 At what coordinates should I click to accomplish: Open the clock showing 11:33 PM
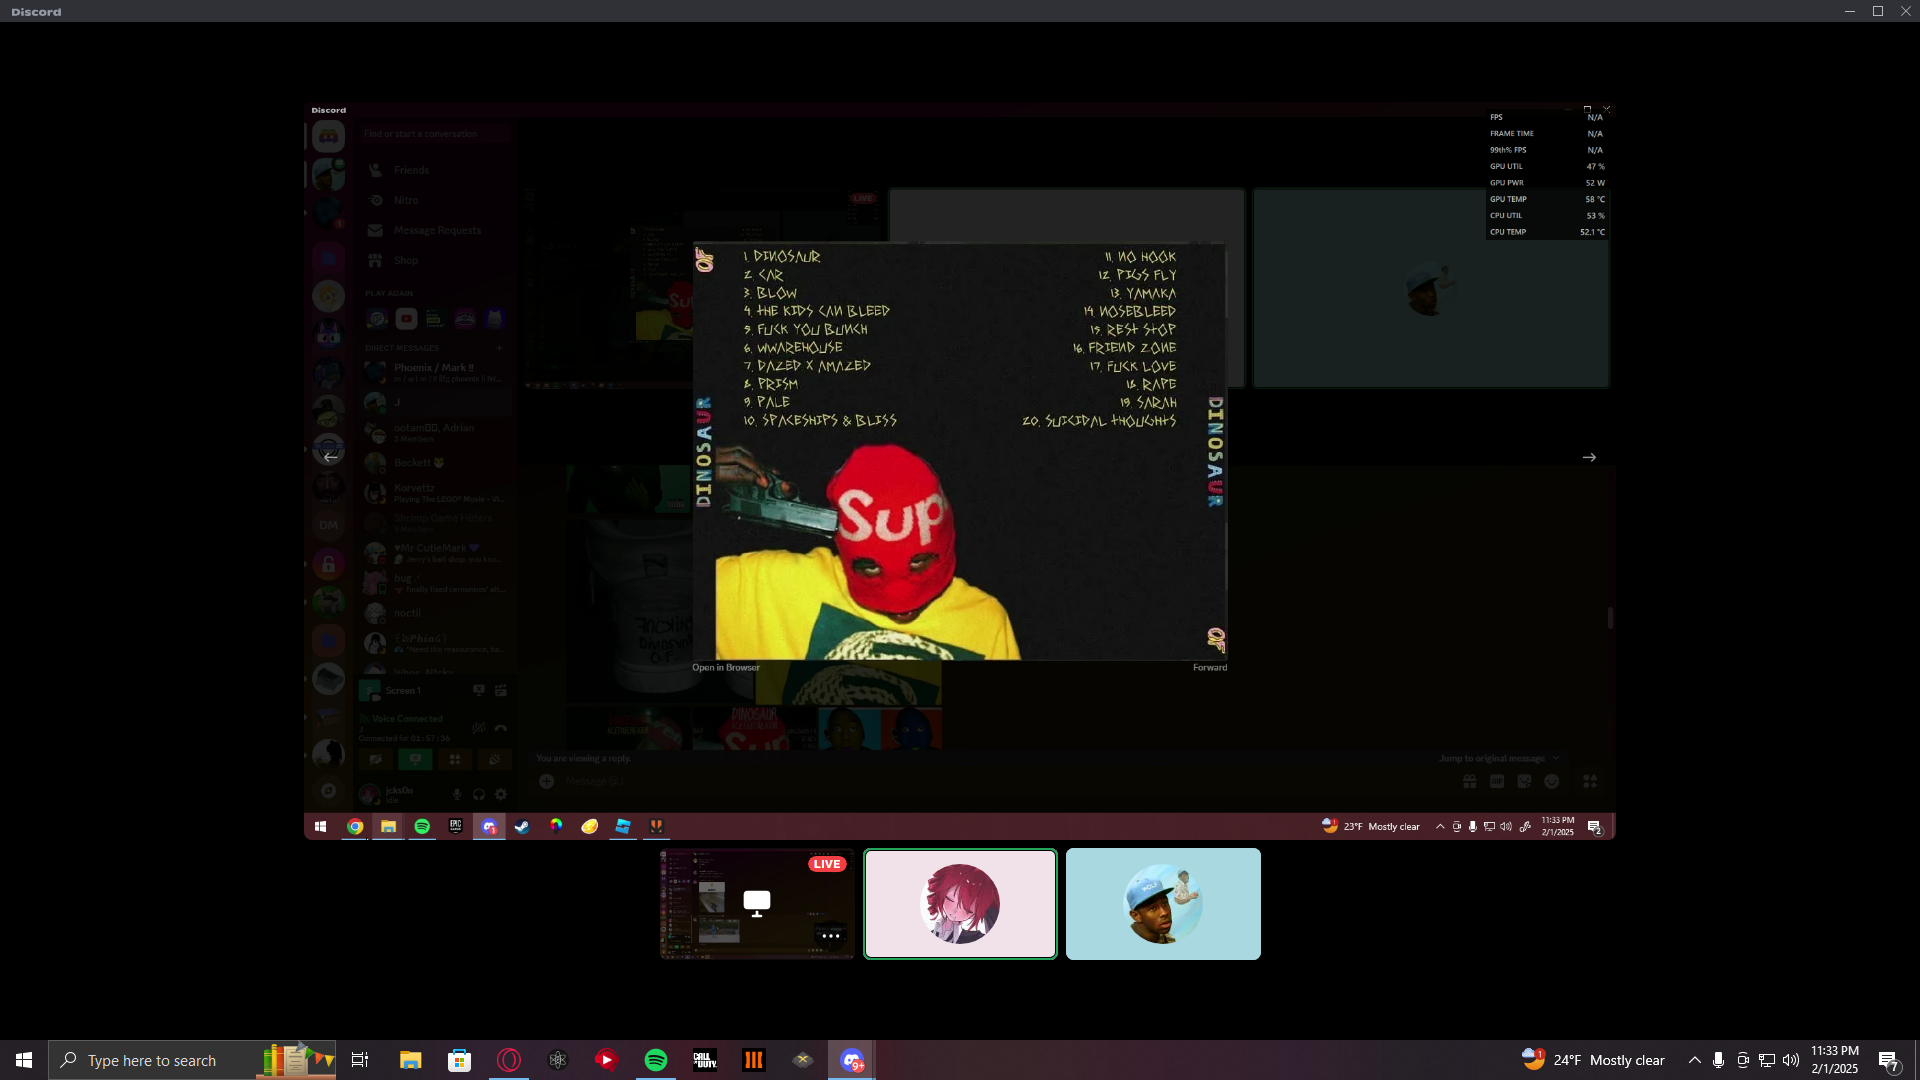click(1834, 1060)
